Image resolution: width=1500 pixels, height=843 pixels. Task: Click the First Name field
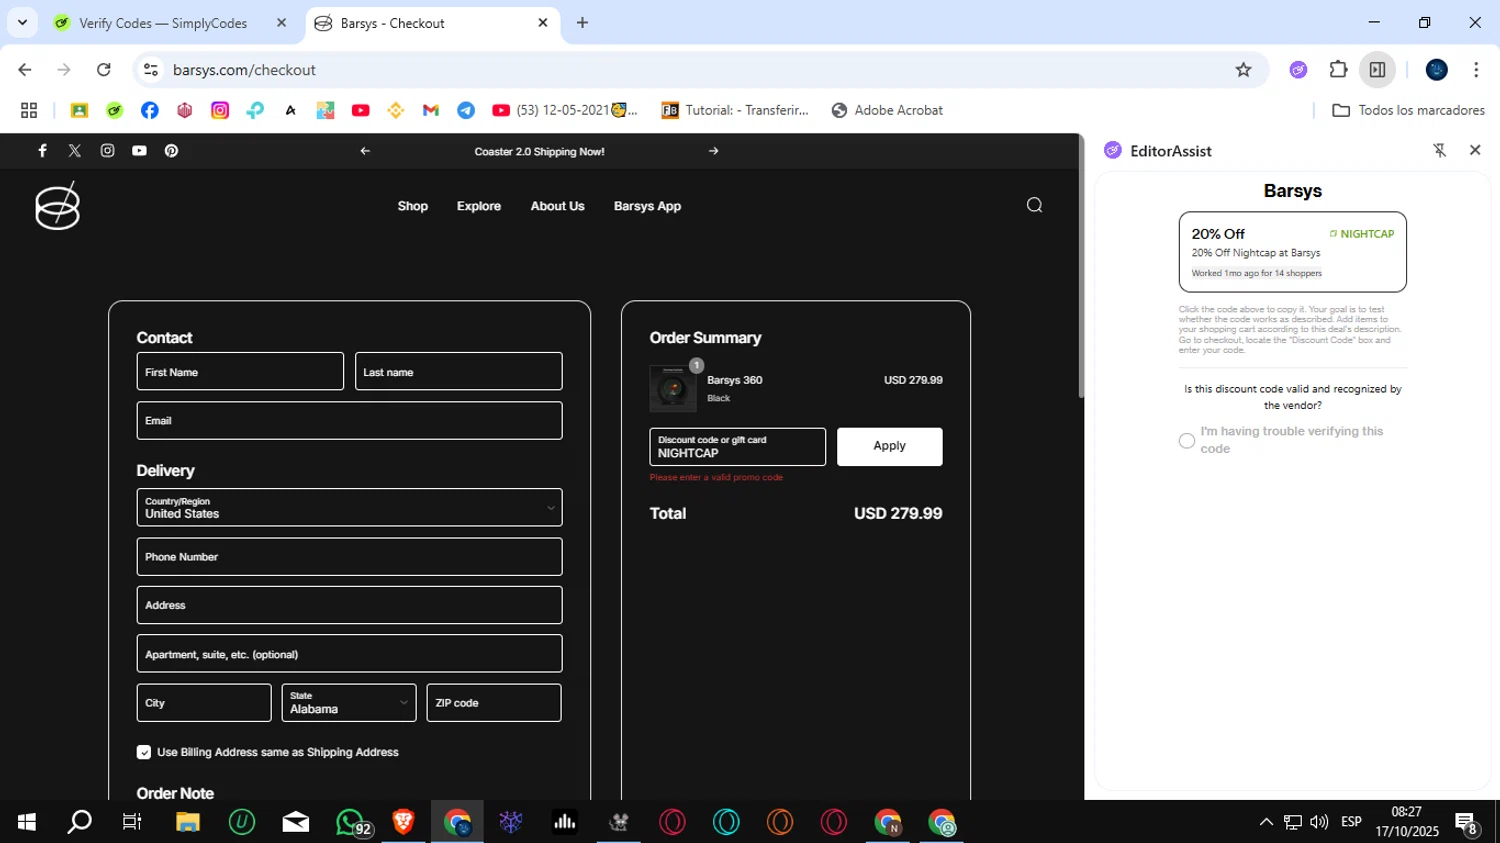pos(240,371)
